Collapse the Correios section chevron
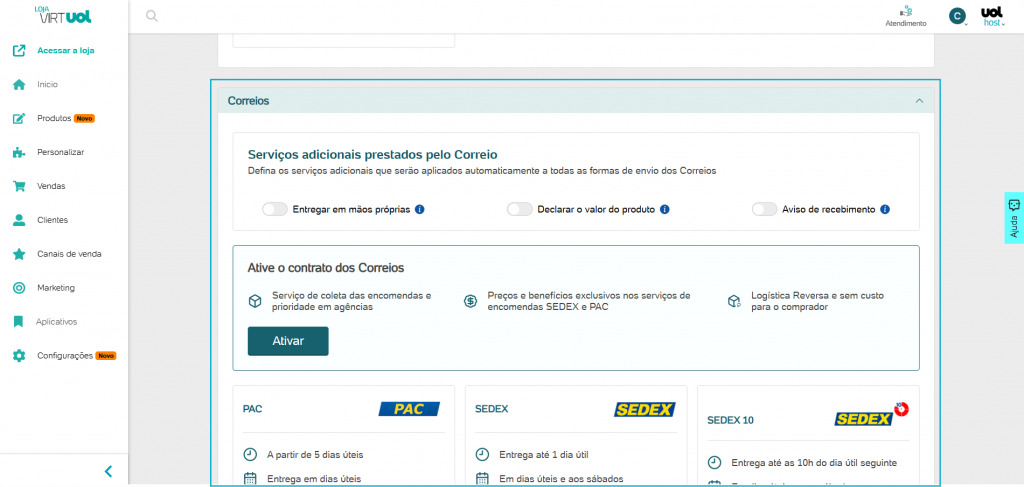1024x487 pixels. 918,101
